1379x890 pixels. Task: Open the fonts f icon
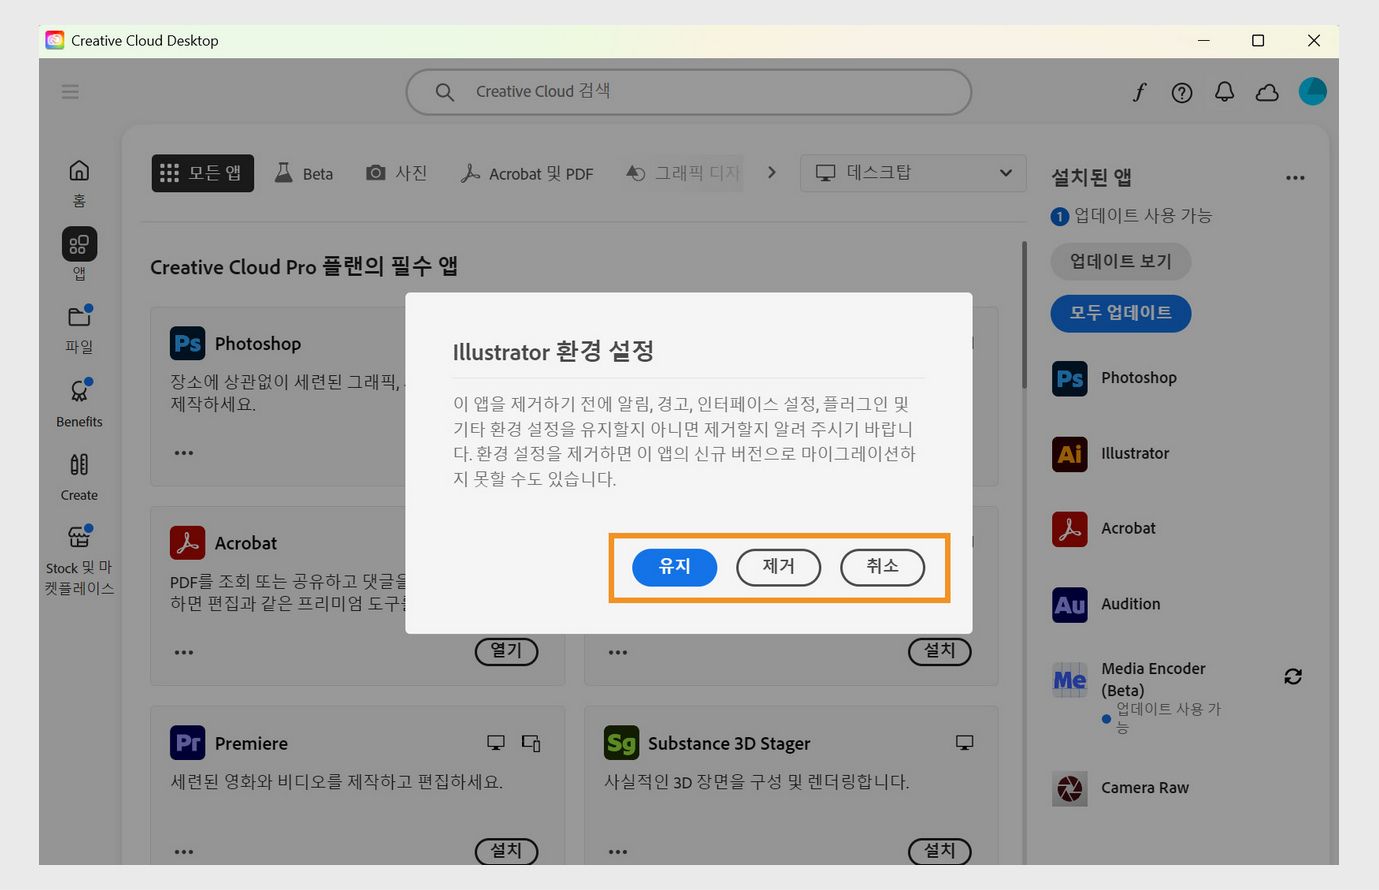coord(1139,92)
